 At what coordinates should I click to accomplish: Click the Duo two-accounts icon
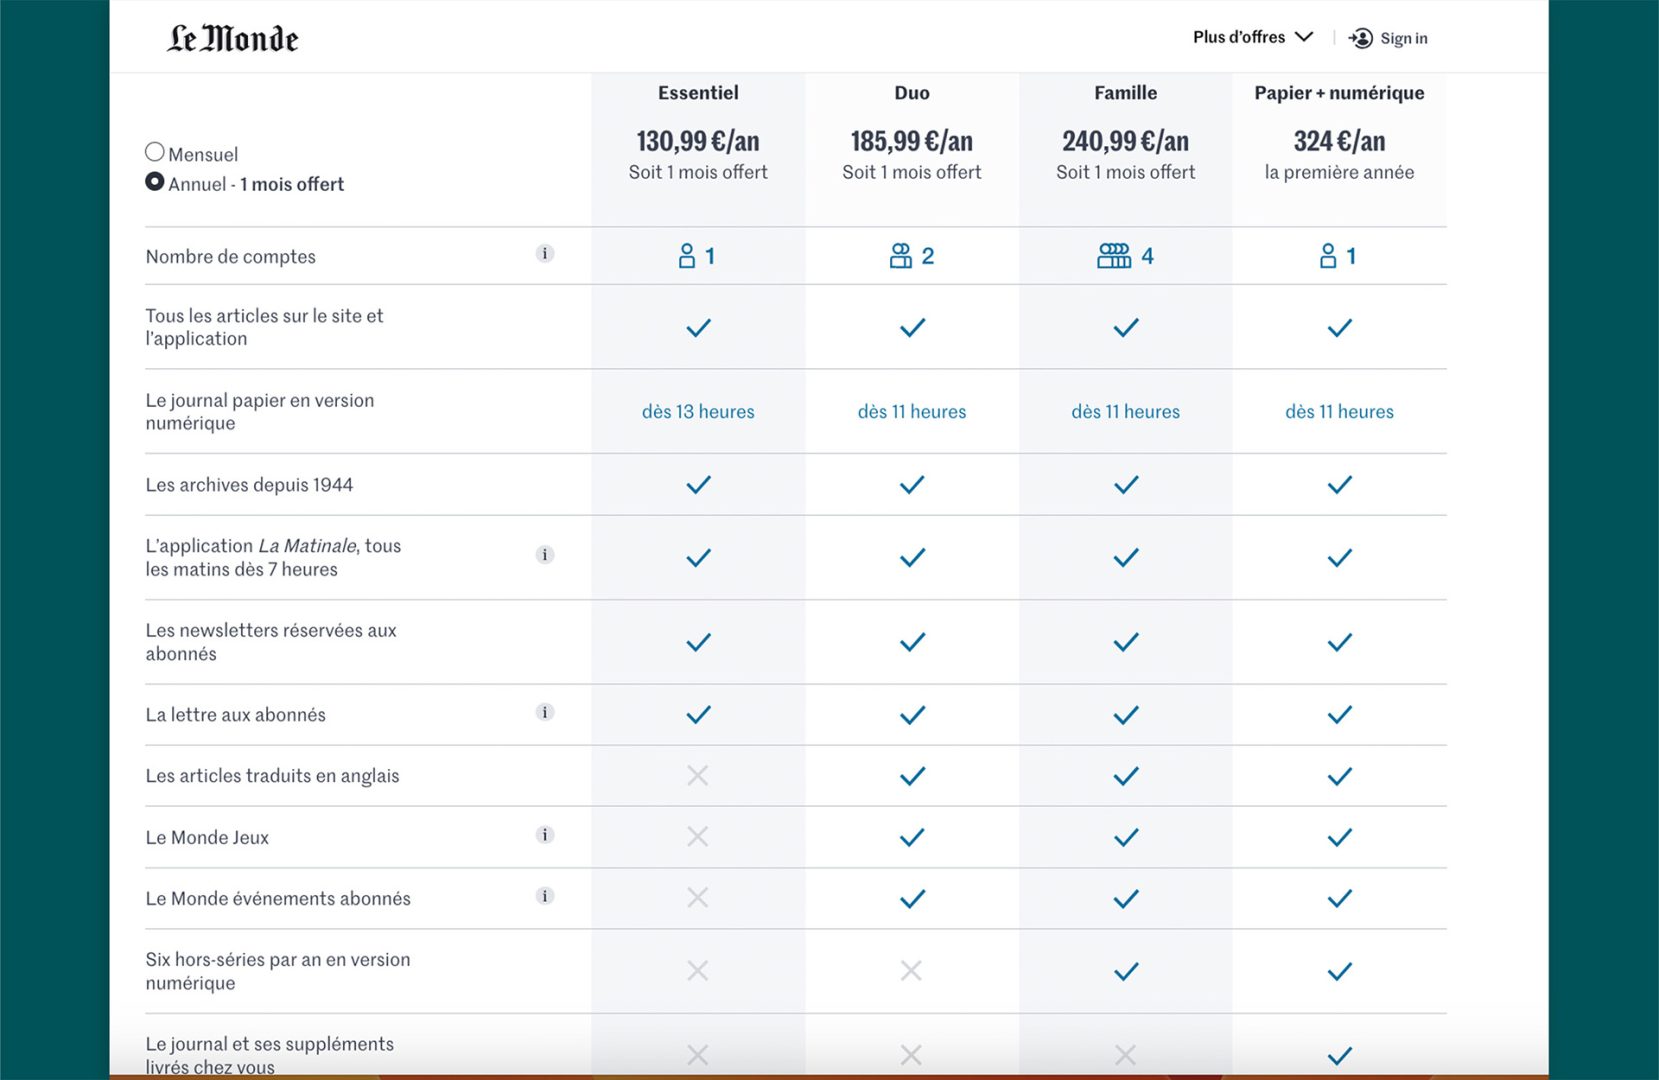coord(900,256)
